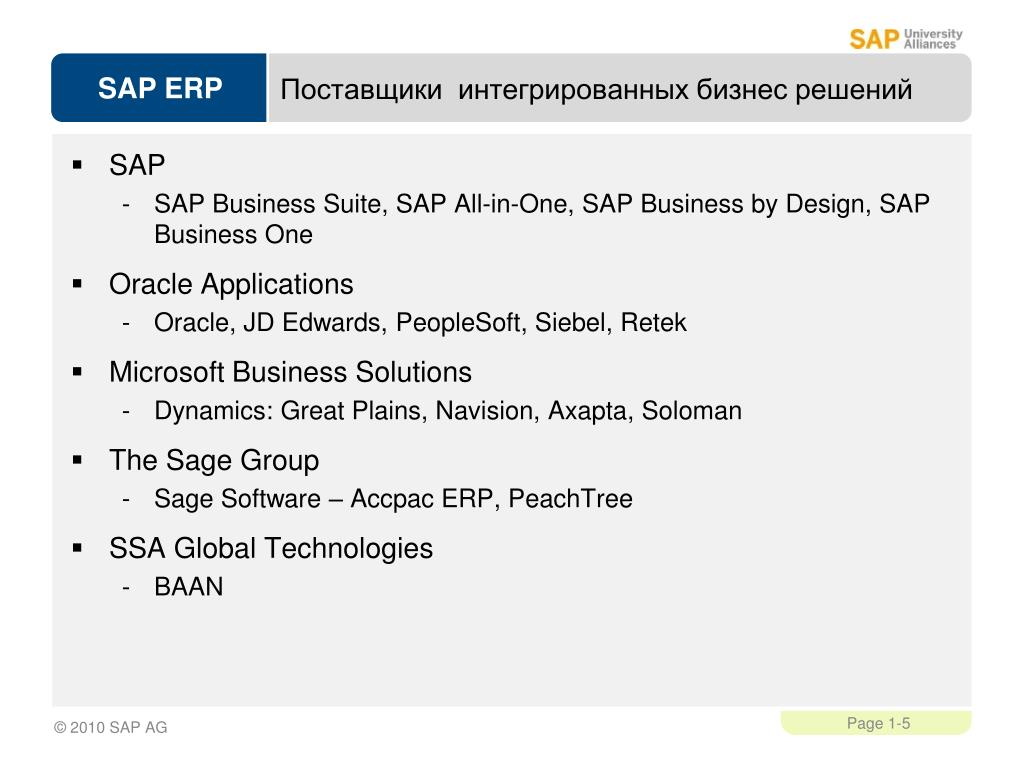Click the bullet beside The Sage Group
Image resolution: width=1024 pixels, height=768 pixels.
pos(78,460)
